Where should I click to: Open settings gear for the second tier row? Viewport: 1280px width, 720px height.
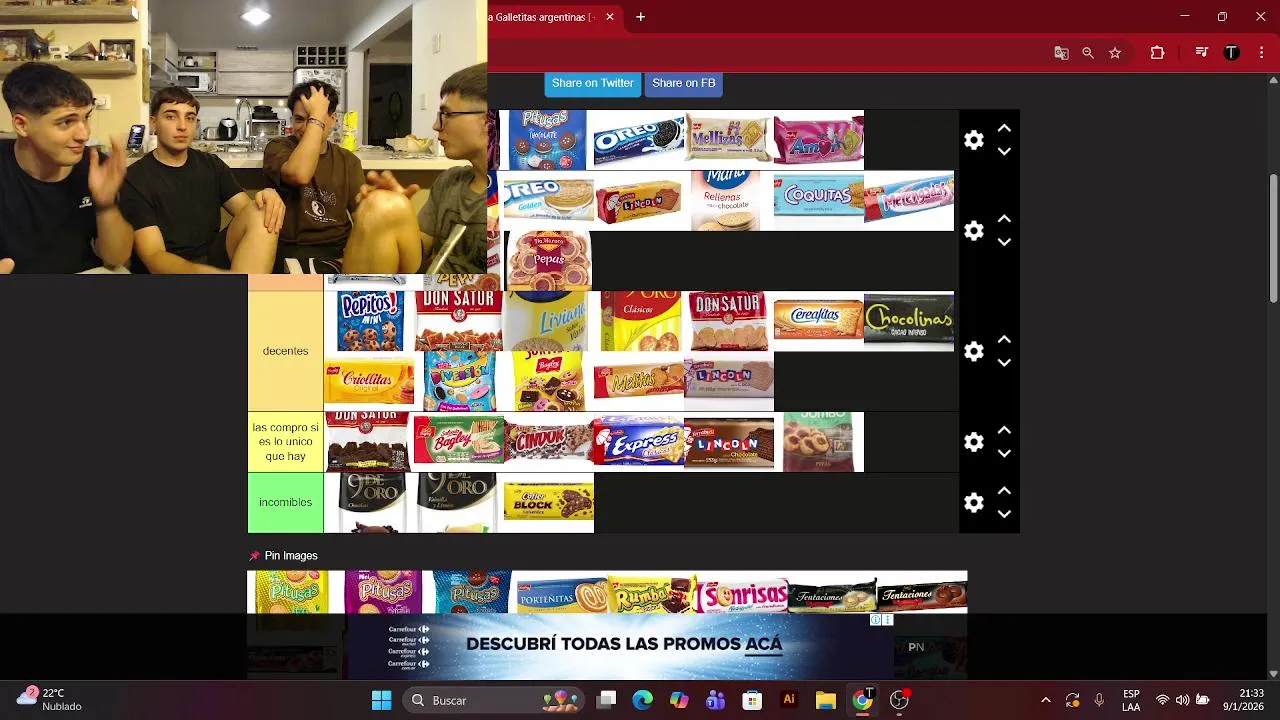coord(974,231)
